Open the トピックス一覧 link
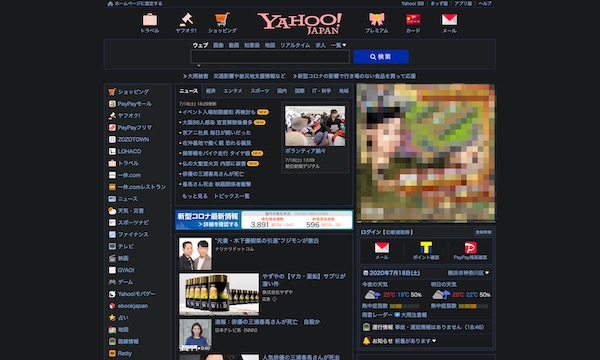This screenshot has height=360, width=600. click(232, 196)
